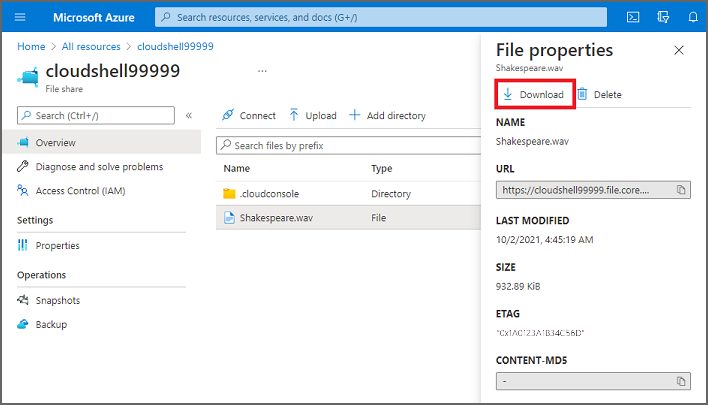
Task: Open the .cloudconsole directory row
Action: pyautogui.click(x=349, y=194)
